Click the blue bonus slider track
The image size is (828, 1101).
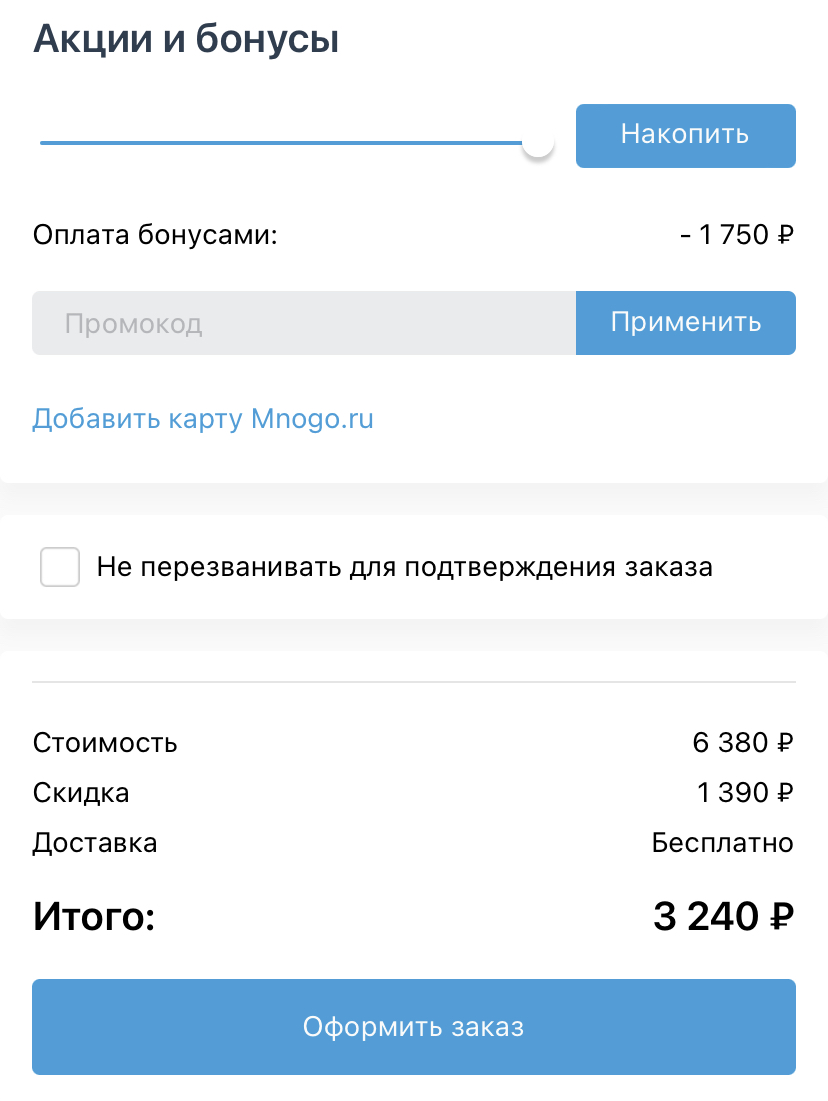coord(281,143)
